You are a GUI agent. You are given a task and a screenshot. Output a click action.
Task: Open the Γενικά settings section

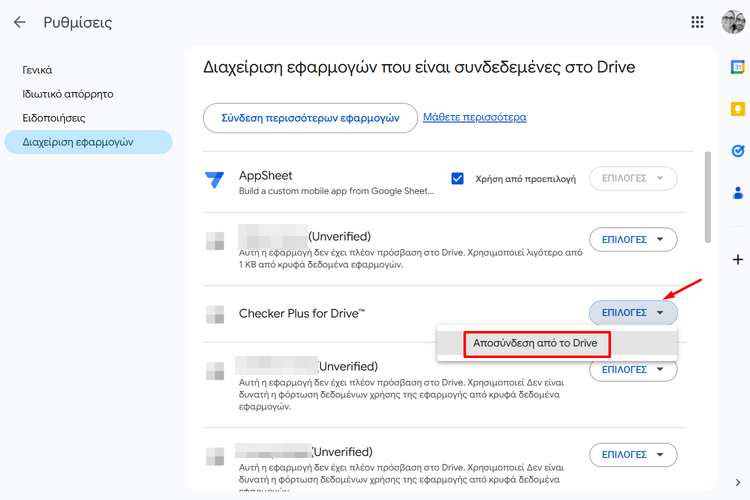[x=37, y=70]
